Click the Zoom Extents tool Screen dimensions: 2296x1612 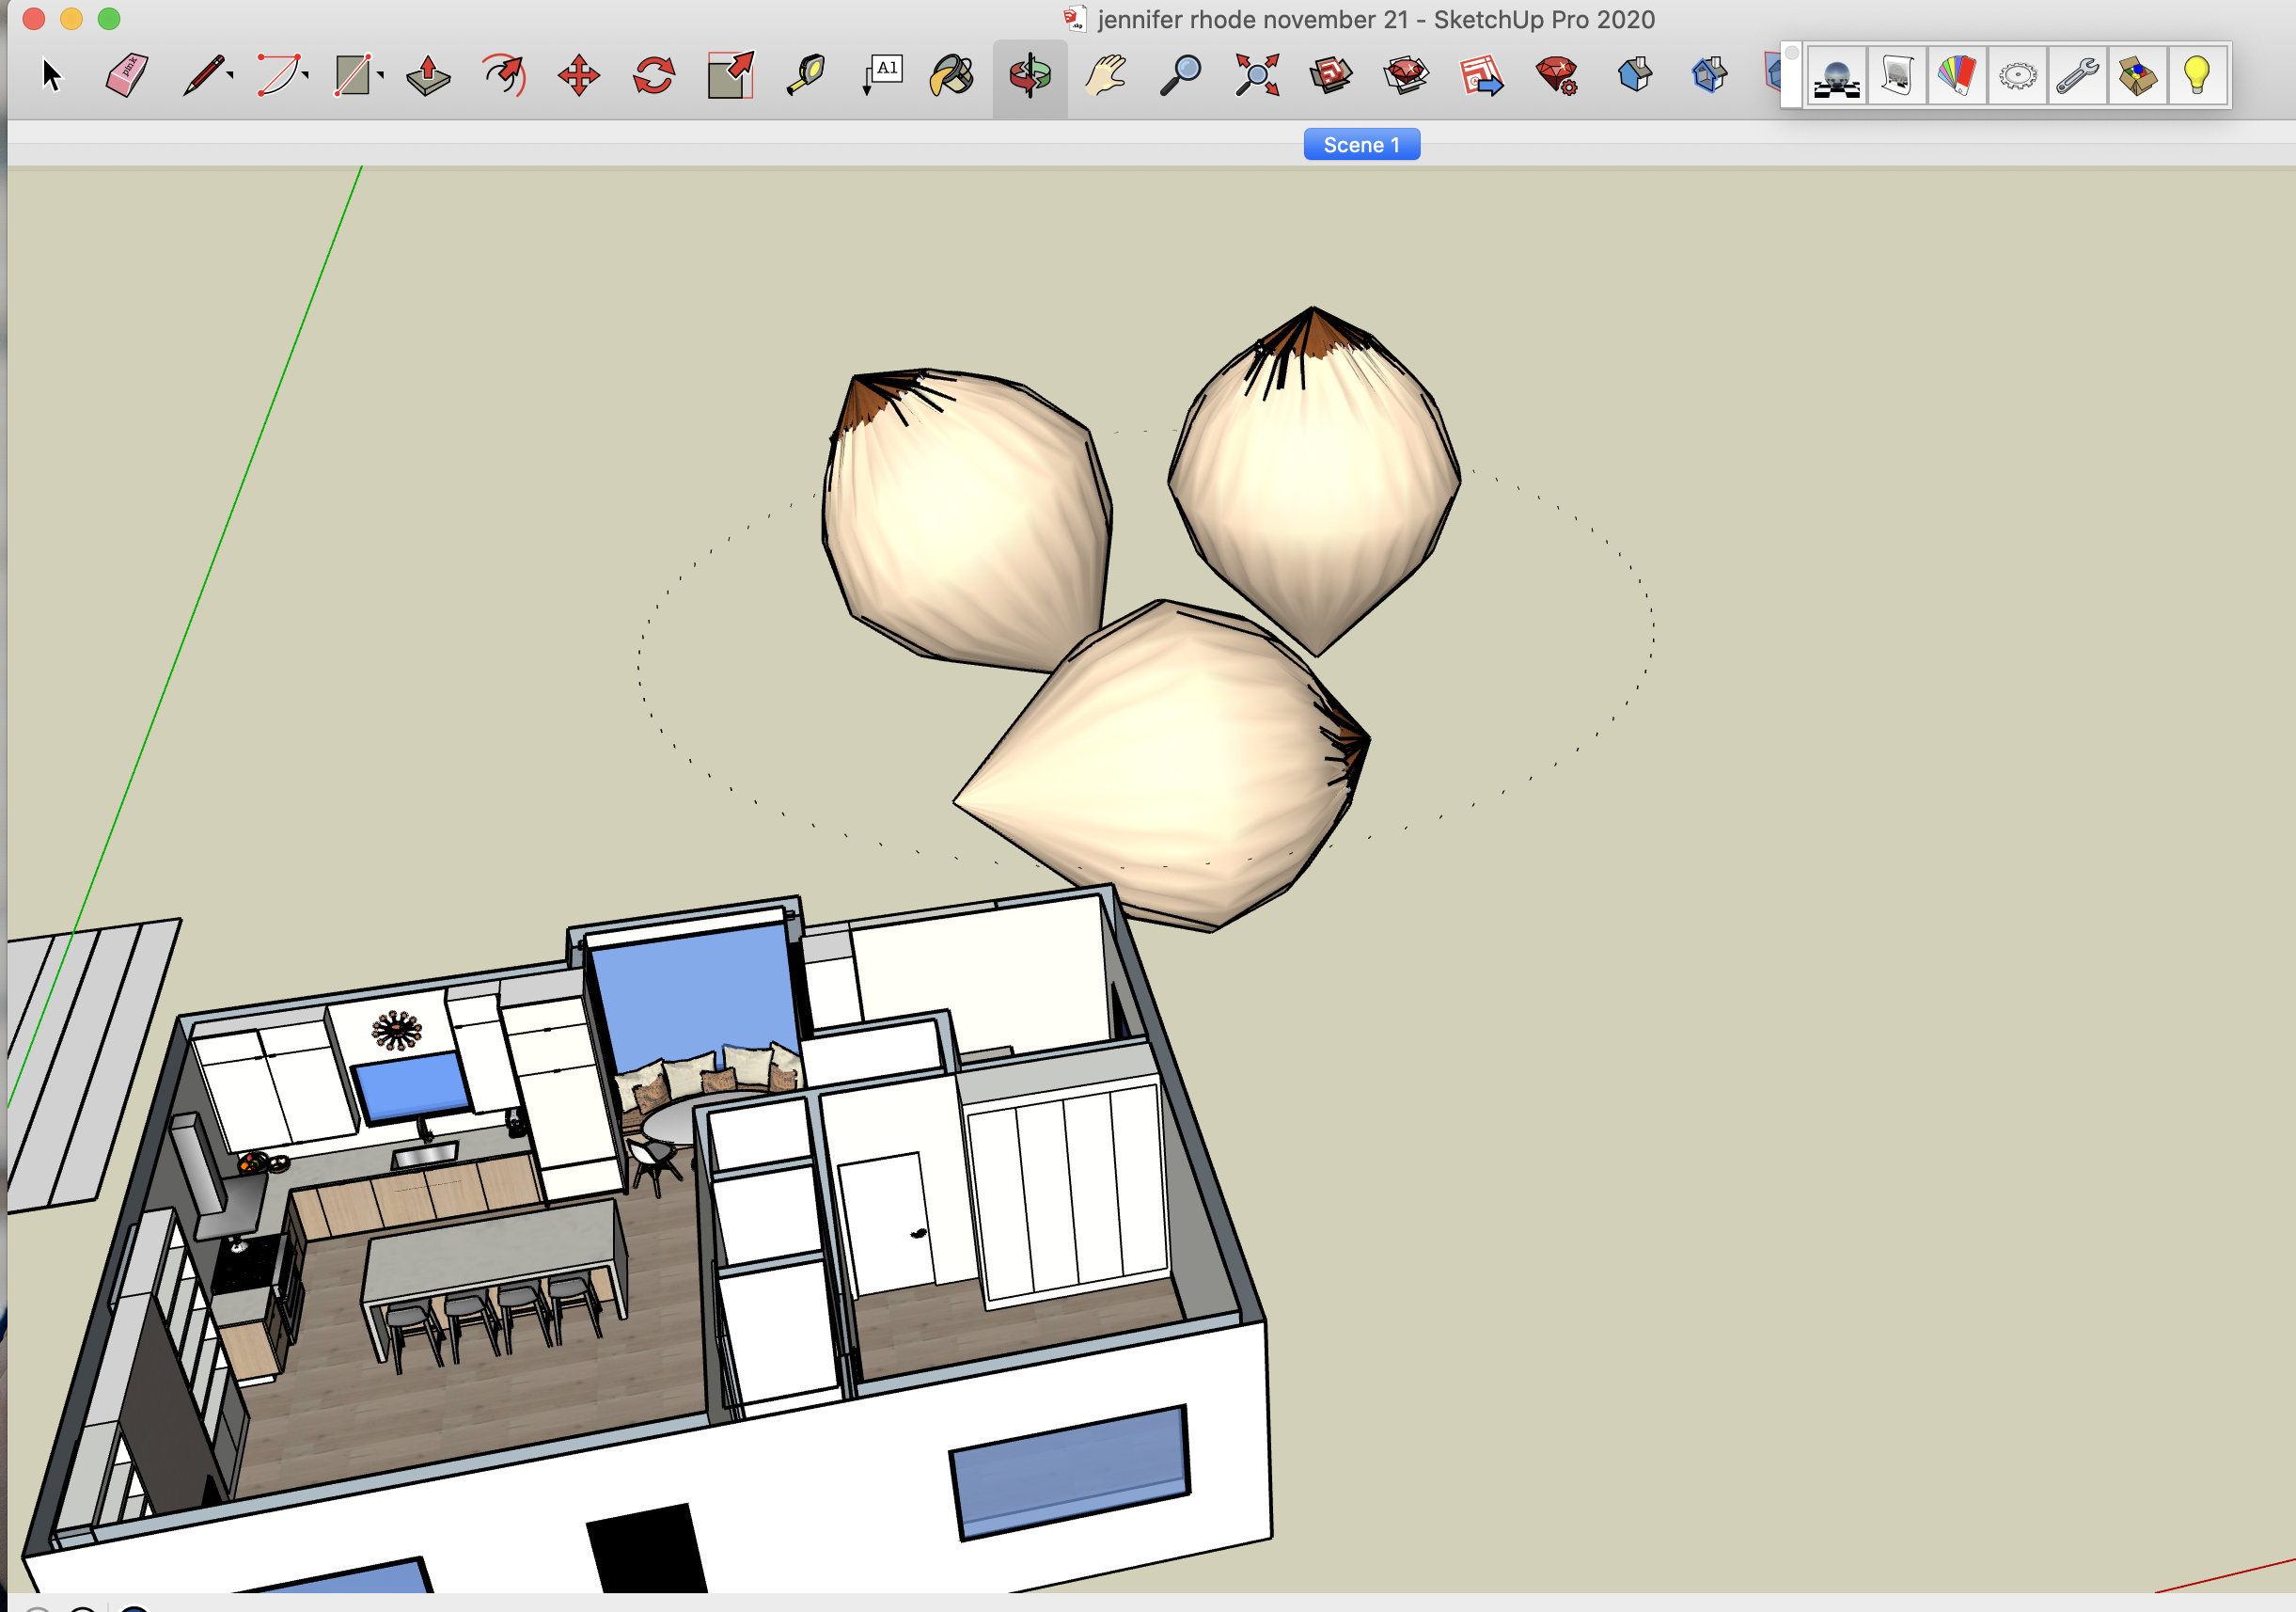[x=1257, y=75]
